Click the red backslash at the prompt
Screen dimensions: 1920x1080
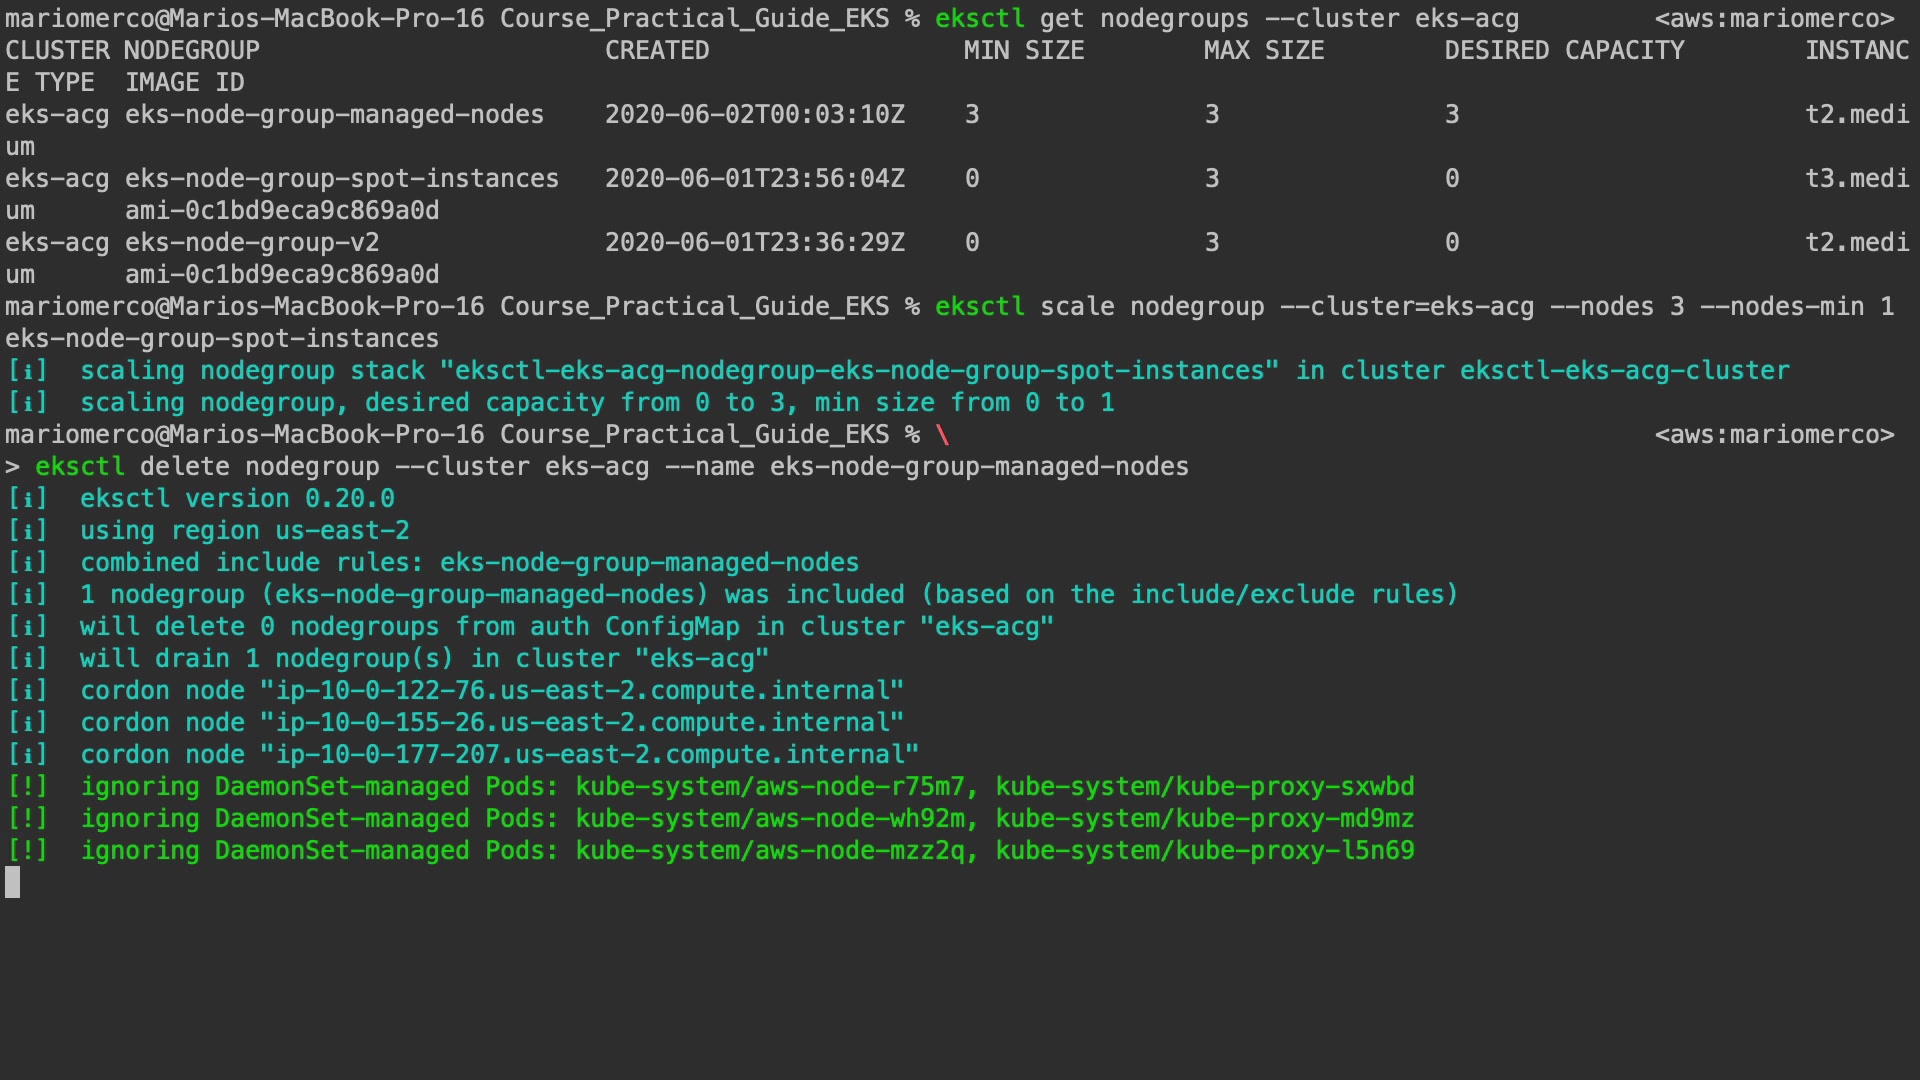point(942,434)
